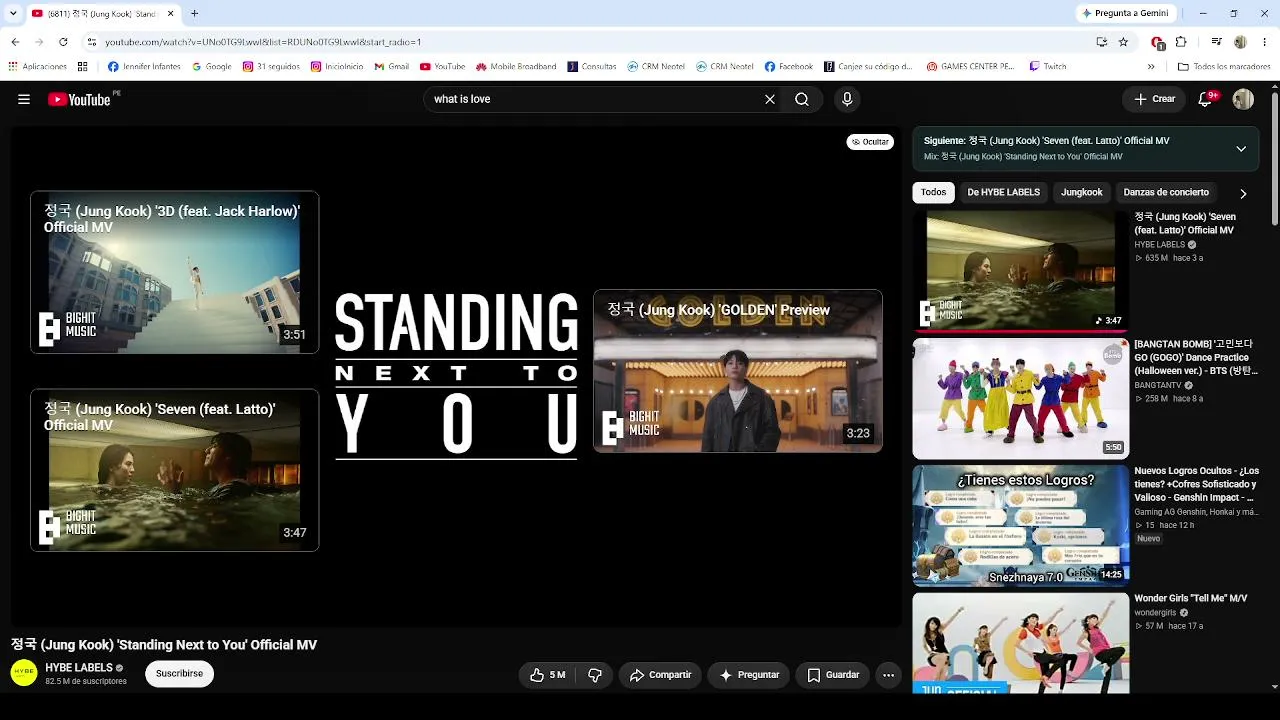Expand the hidden bookmarks overflow chevron
The width and height of the screenshot is (1280, 720).
(x=1151, y=67)
